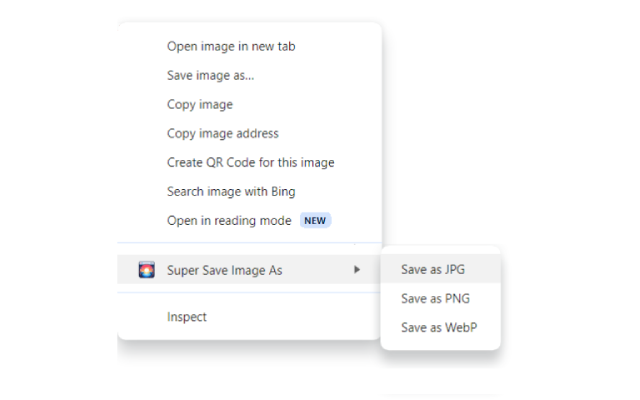The image size is (640, 400).
Task: Click the Super Save Image As extension icon
Action: point(146,270)
